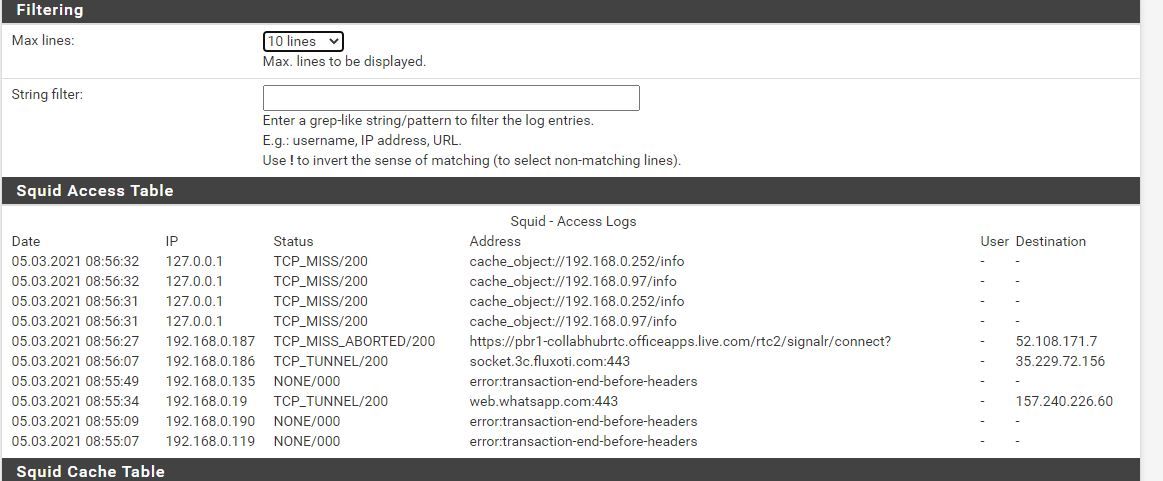
Task: Click destination IP 52.108.171.7
Action: pos(1056,341)
